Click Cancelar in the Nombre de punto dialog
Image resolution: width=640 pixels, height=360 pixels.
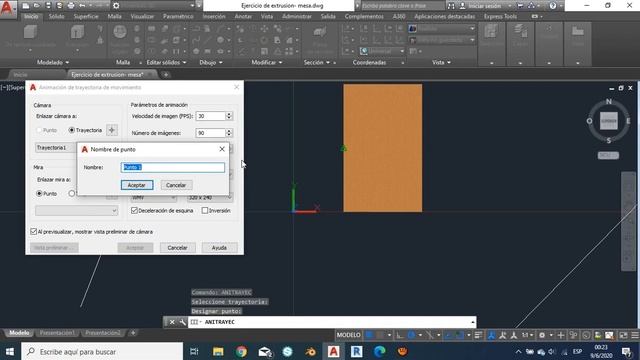(x=176, y=185)
